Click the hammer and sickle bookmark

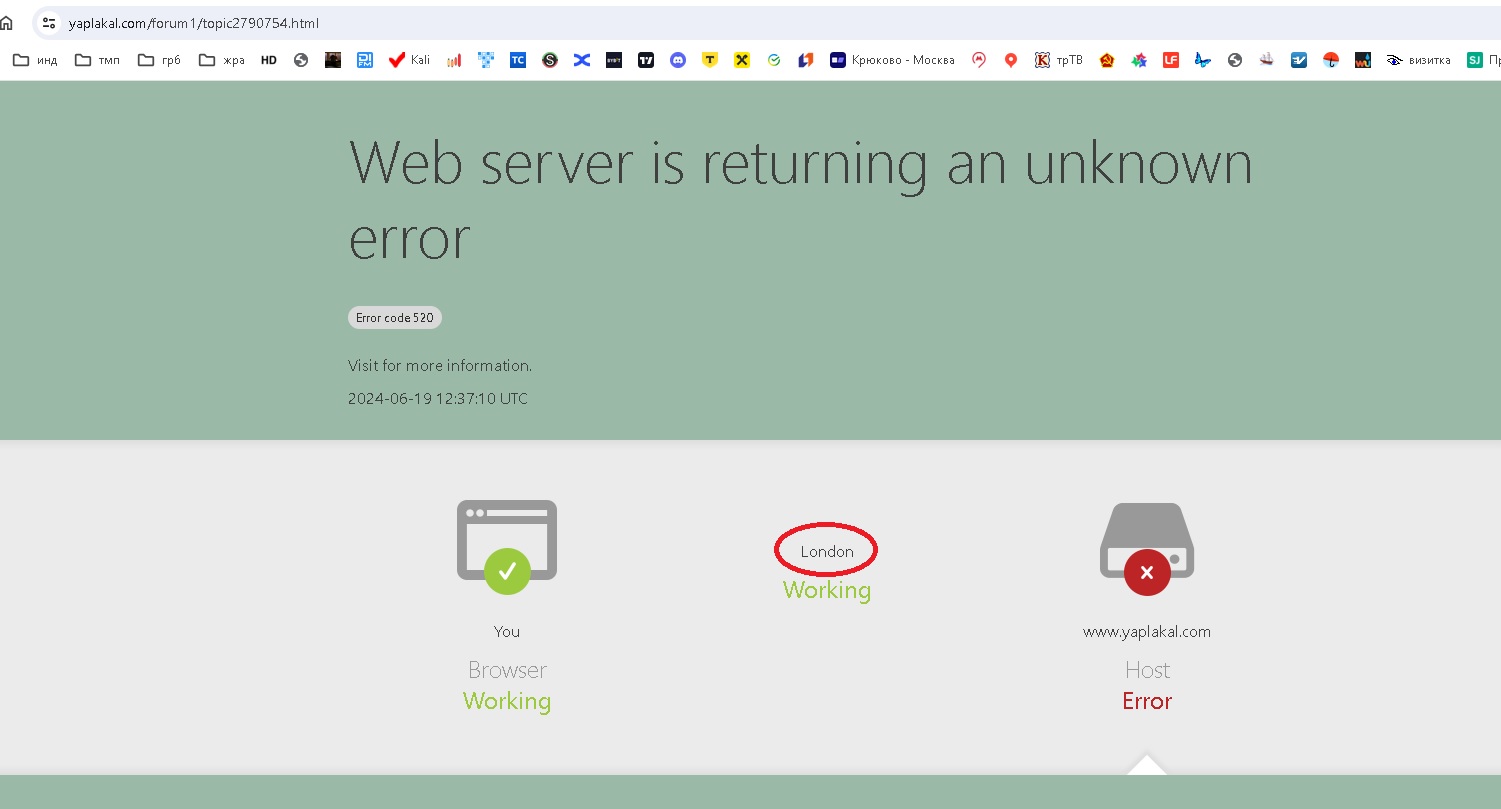click(x=1107, y=60)
